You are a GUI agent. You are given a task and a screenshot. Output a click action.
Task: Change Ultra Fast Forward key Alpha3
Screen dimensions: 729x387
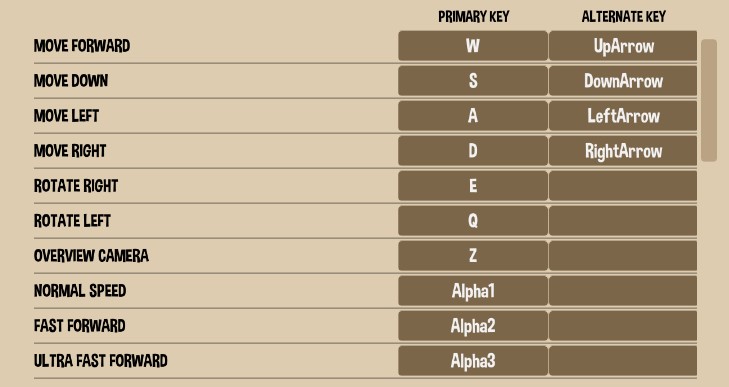coord(473,360)
